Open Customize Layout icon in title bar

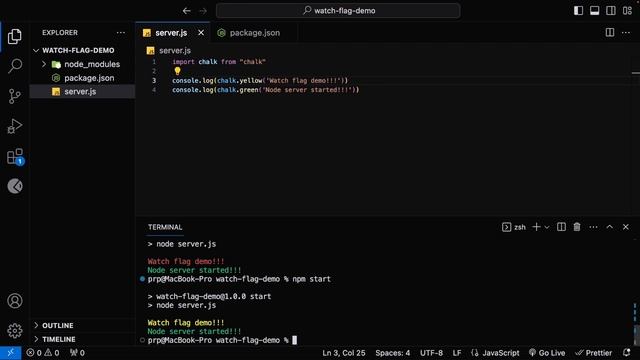pyautogui.click(x=627, y=11)
